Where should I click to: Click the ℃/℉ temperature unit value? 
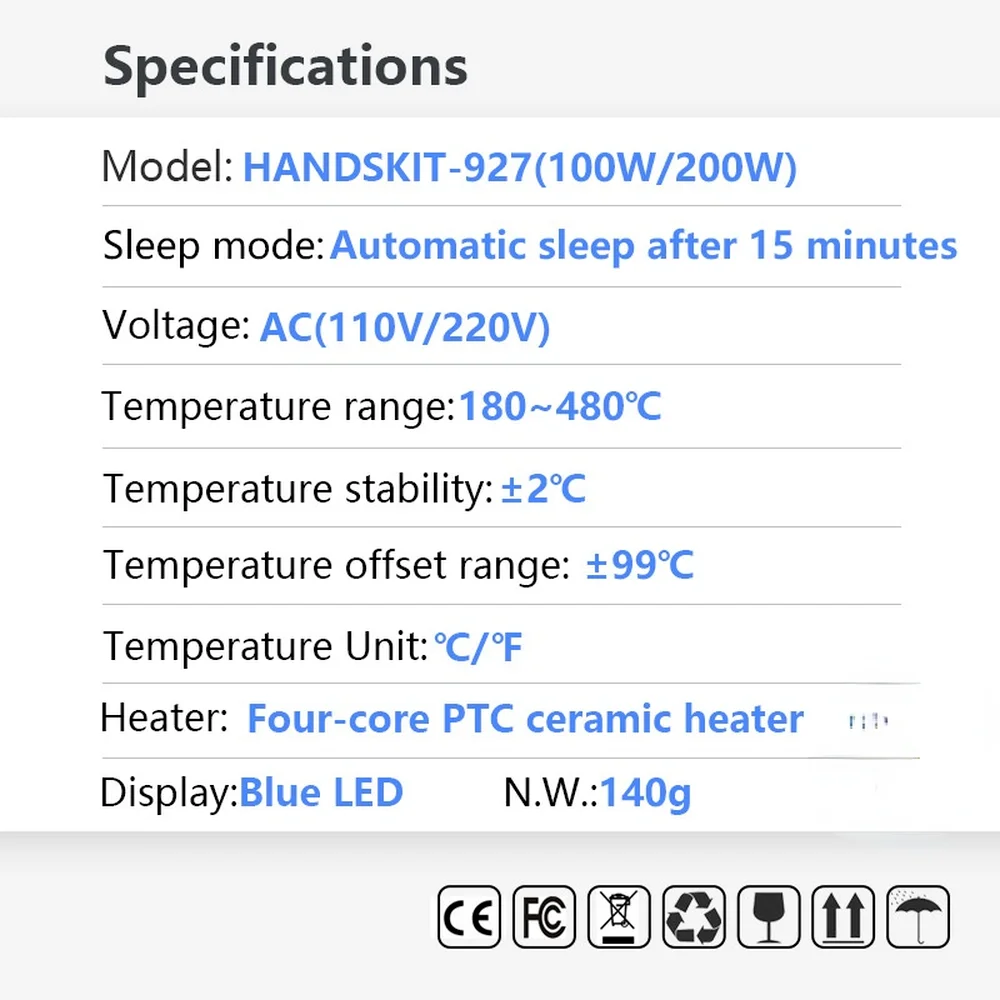(478, 647)
